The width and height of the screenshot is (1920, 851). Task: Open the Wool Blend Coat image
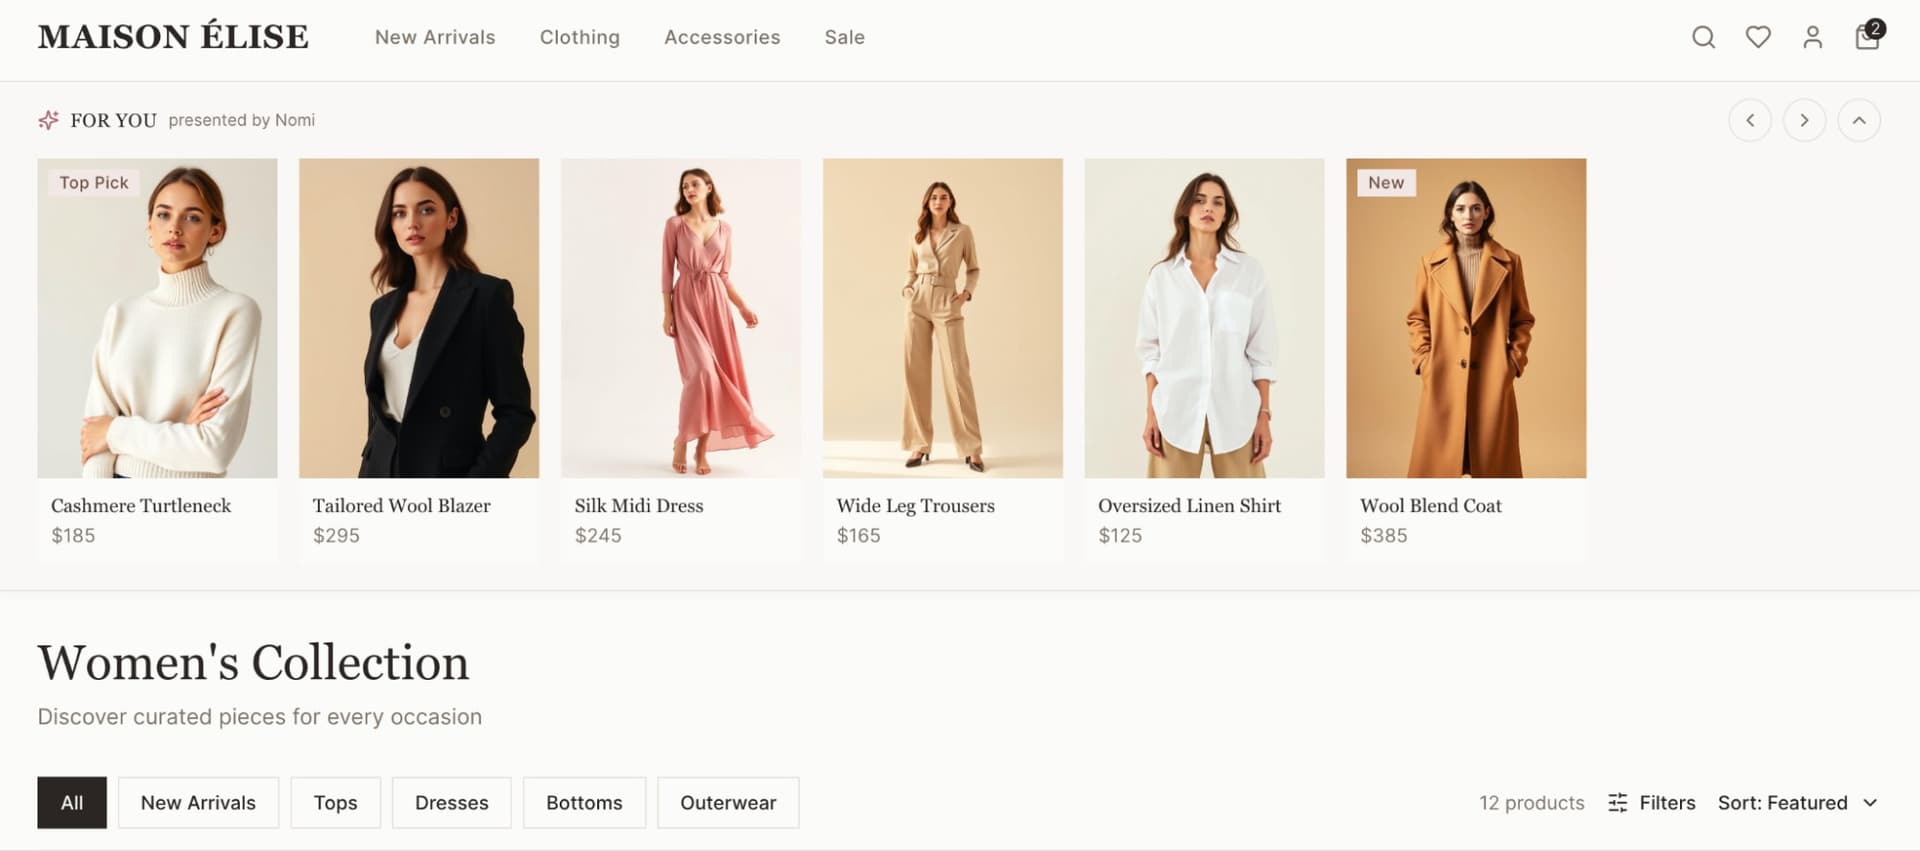point(1466,318)
